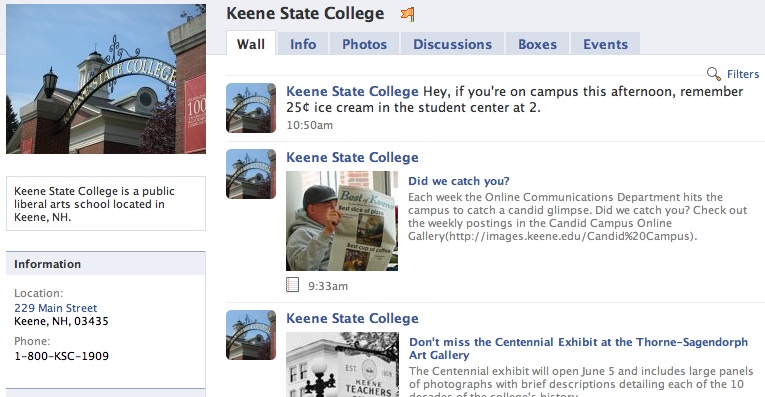
Task: Click the note icon next to 9:33am
Action: (292, 285)
